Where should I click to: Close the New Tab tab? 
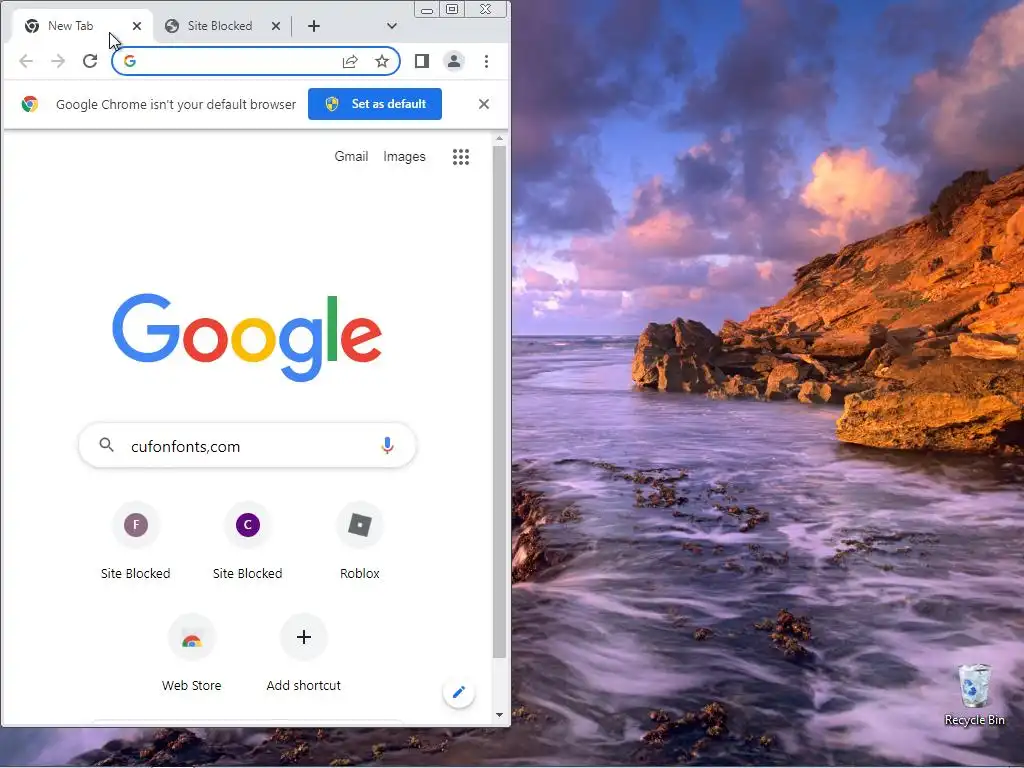(137, 26)
